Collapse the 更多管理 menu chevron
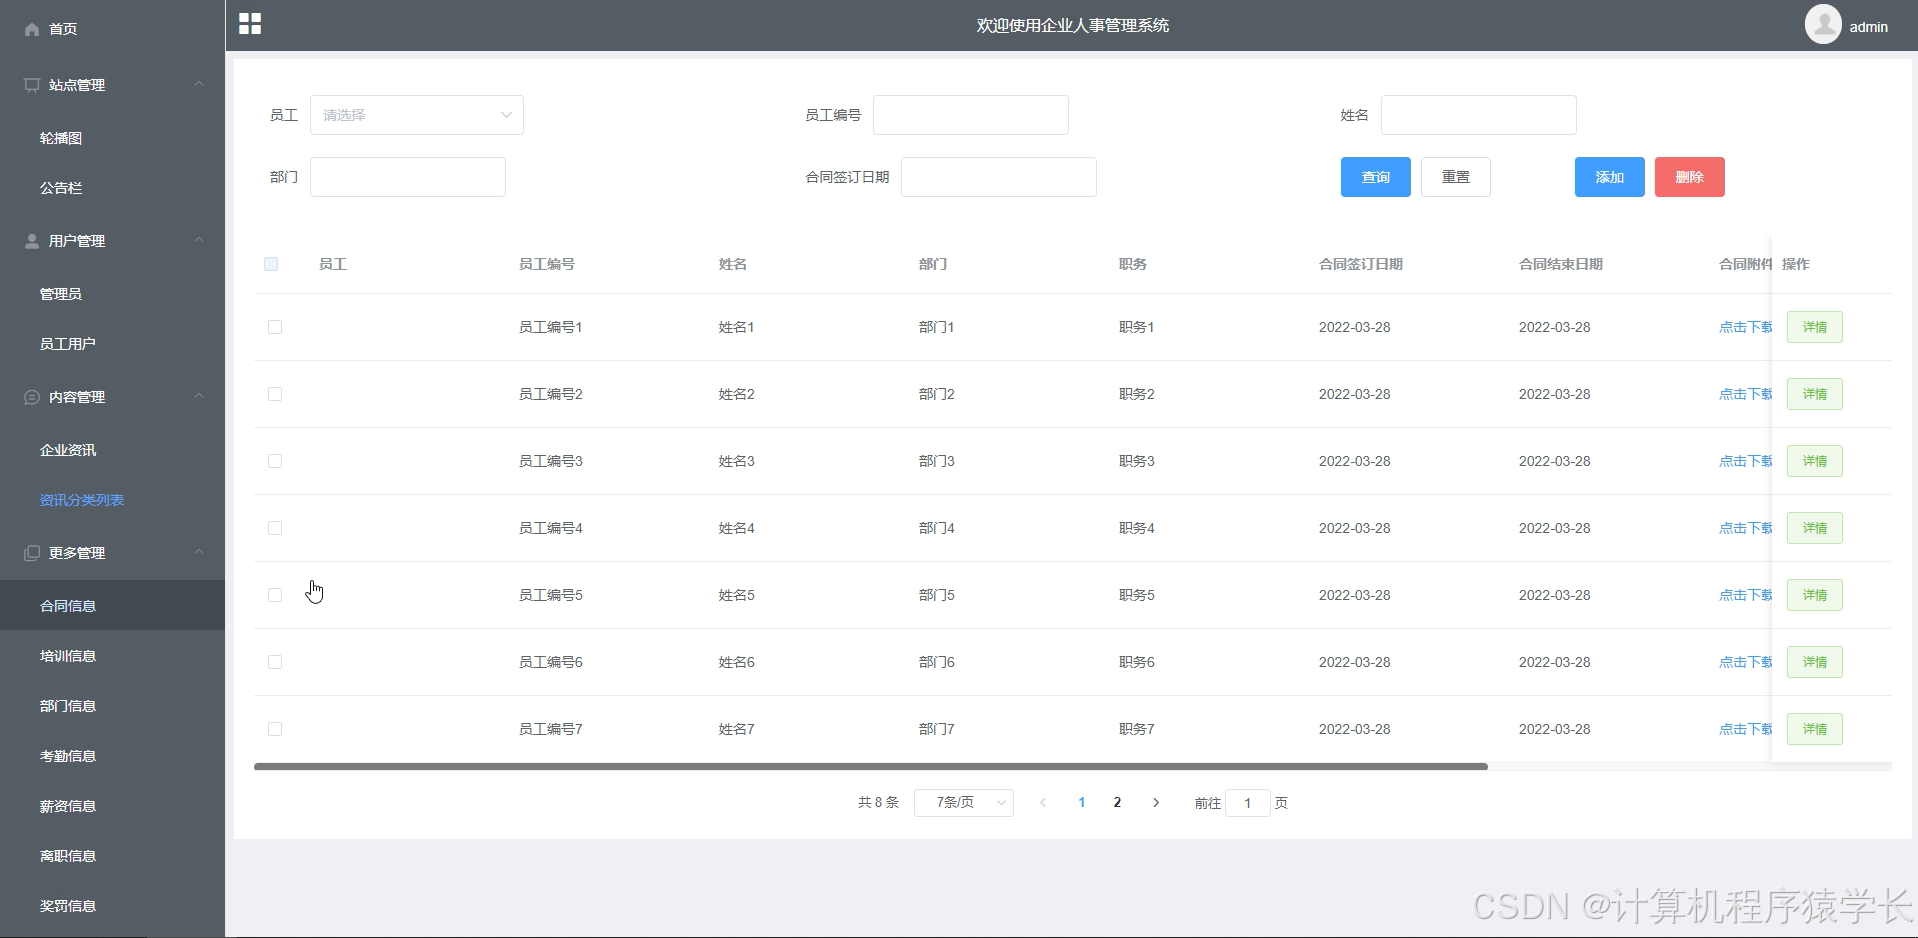The height and width of the screenshot is (938, 1918). coord(199,552)
